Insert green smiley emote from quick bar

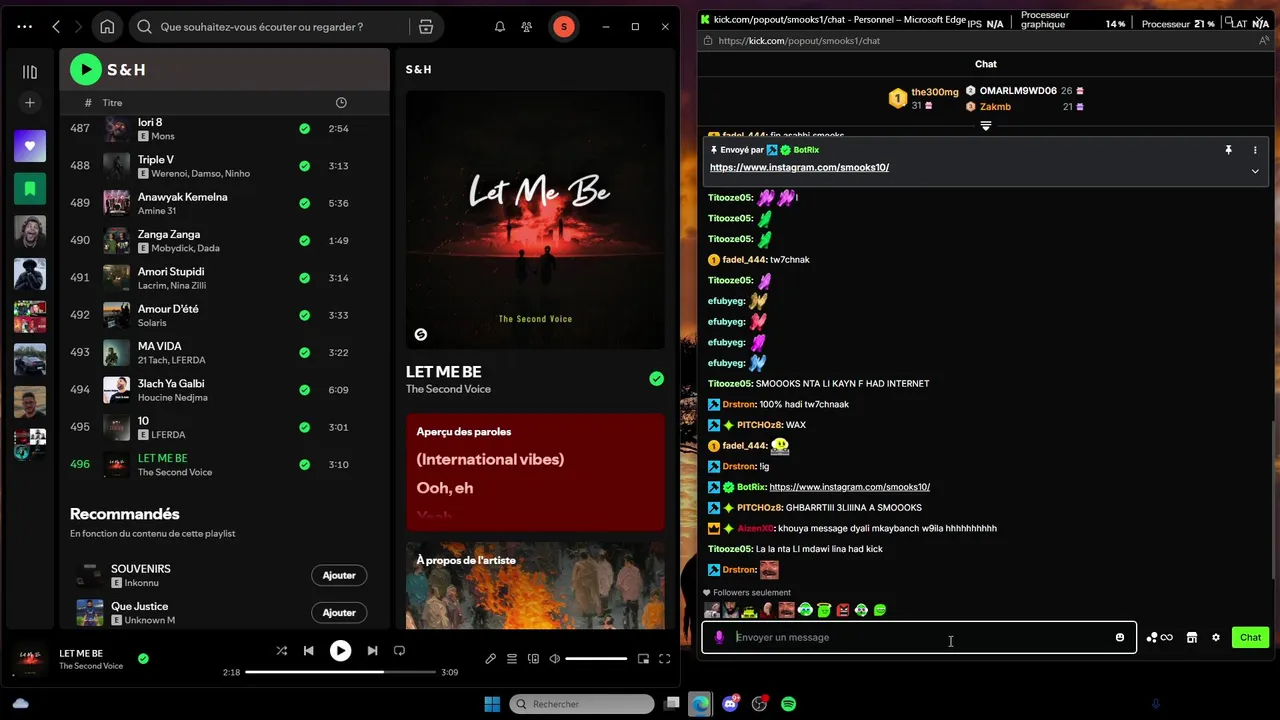[880, 609]
